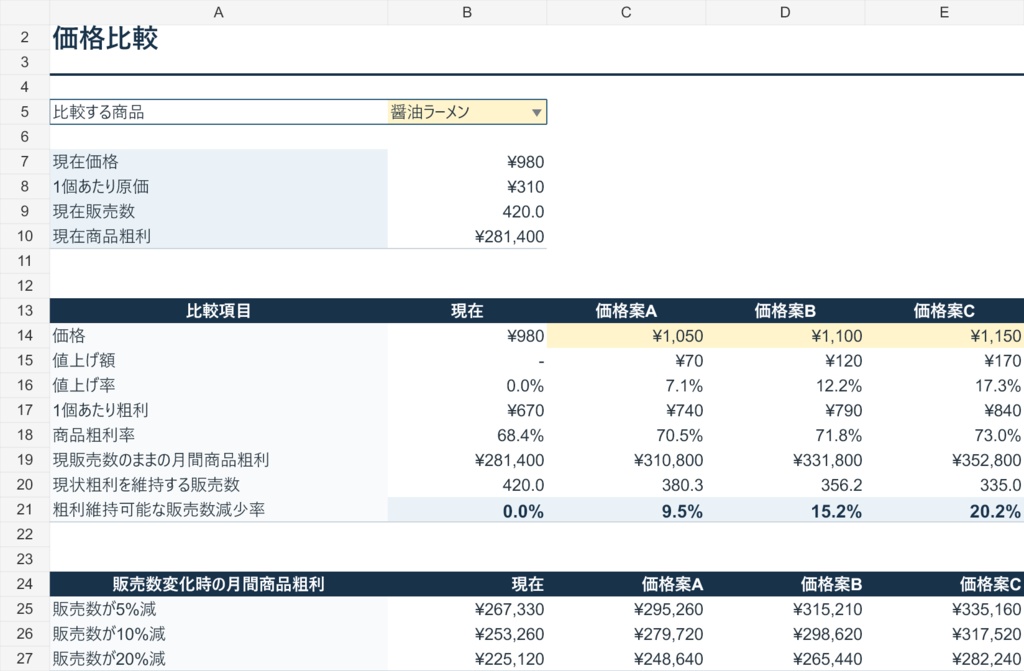The height and width of the screenshot is (671, 1024).
Task: Select the monthly gross profit ¥310,800 cell
Action: (626, 459)
